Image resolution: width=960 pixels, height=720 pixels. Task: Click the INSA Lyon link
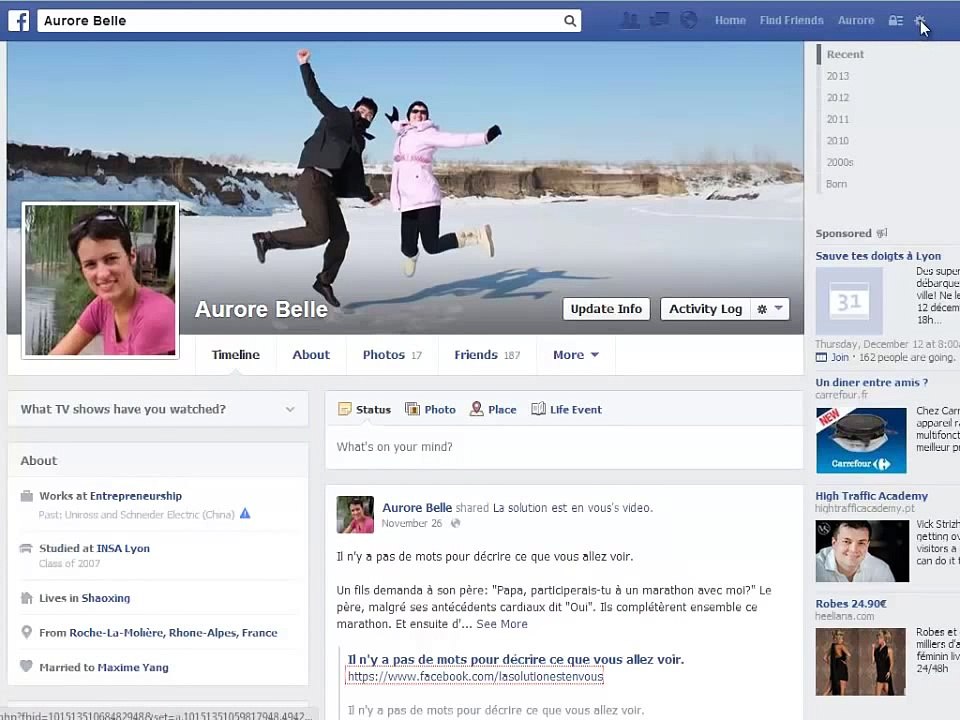pos(122,549)
